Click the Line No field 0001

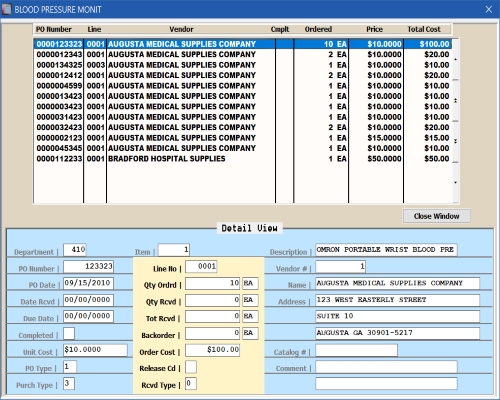click(201, 266)
